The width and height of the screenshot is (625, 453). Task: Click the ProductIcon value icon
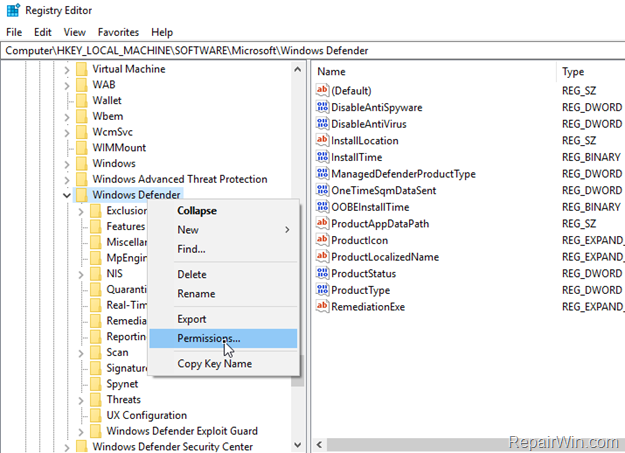click(322, 240)
